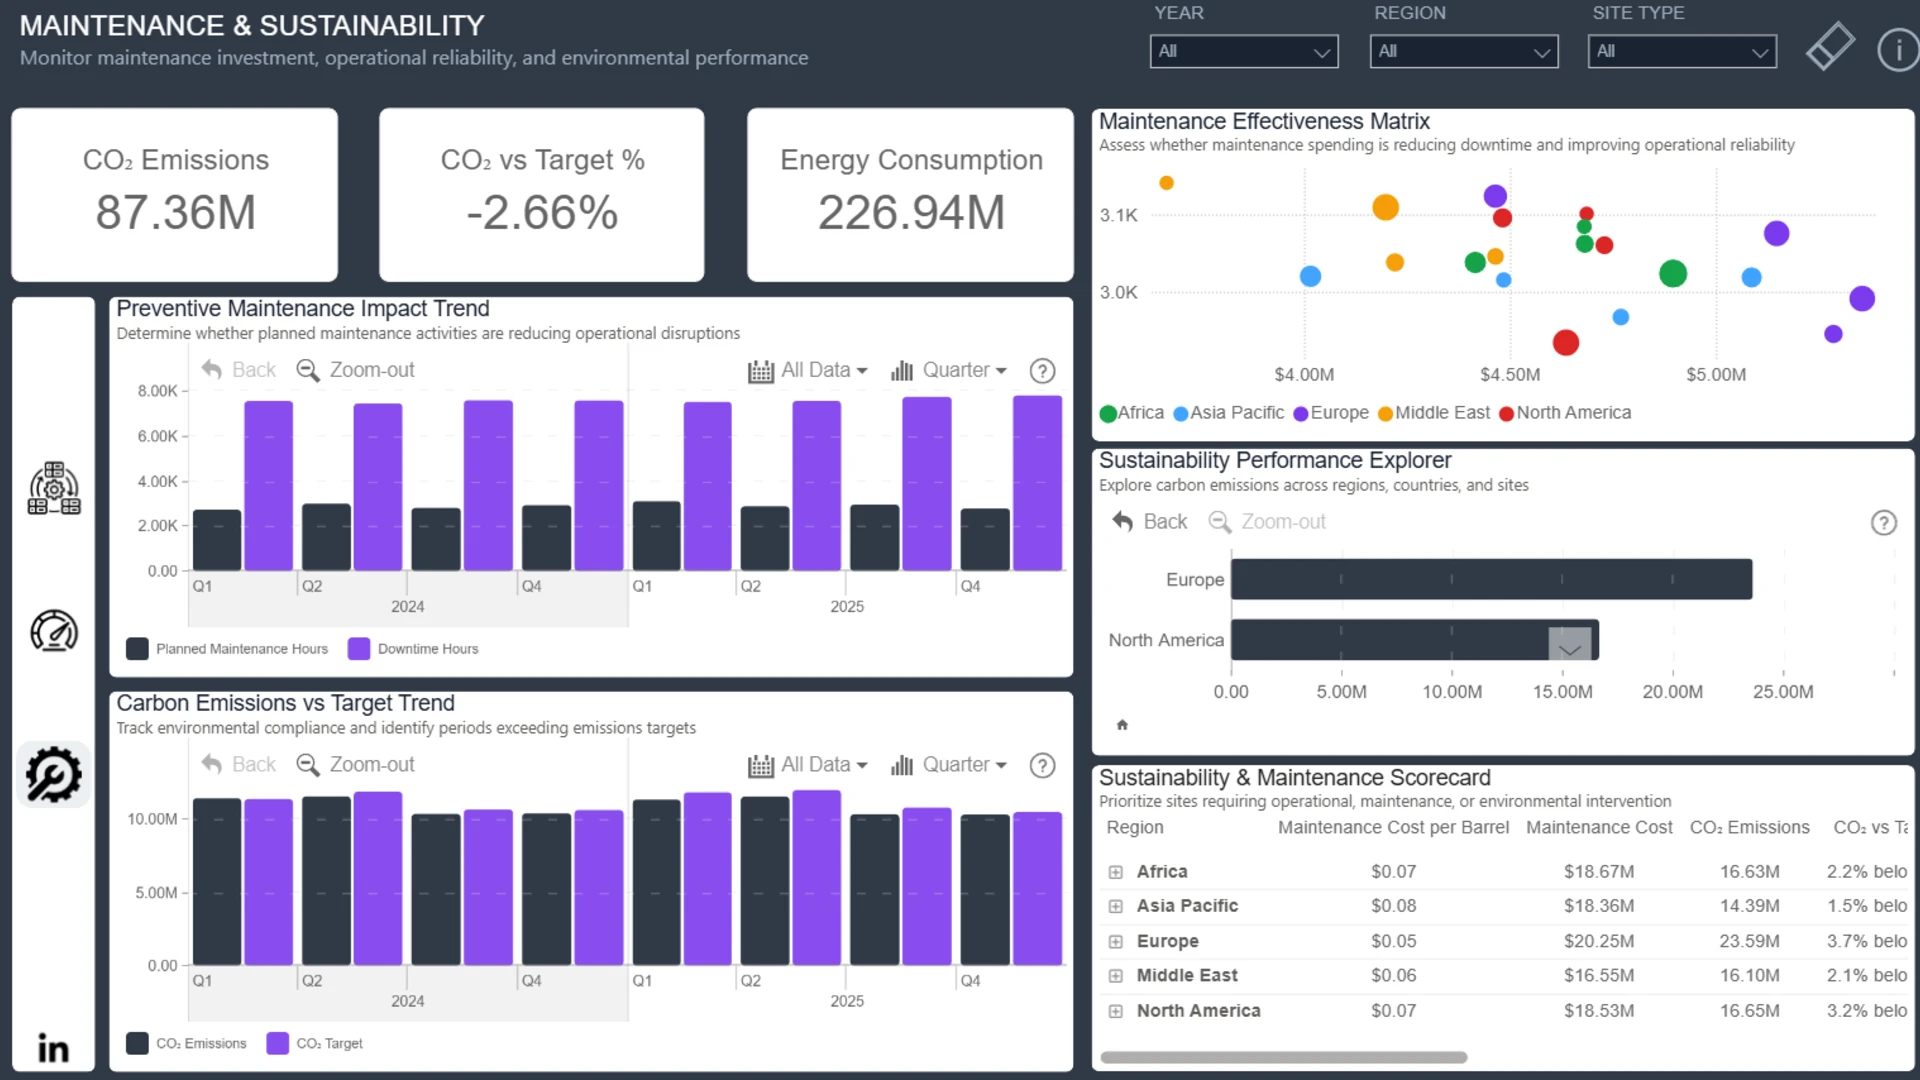Screen dimensions: 1920x1080
Task: Open Quarter dropdown in Preventive Maintenance chart
Action: tap(949, 370)
